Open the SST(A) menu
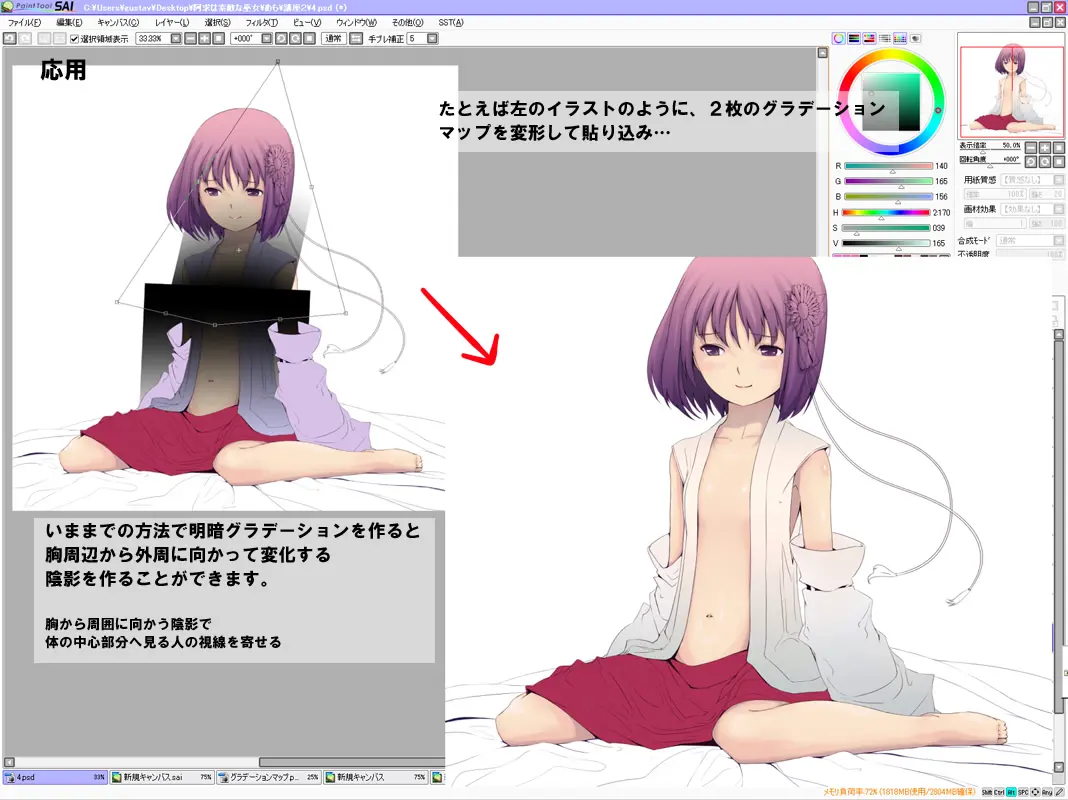1068x800 pixels. pos(451,22)
